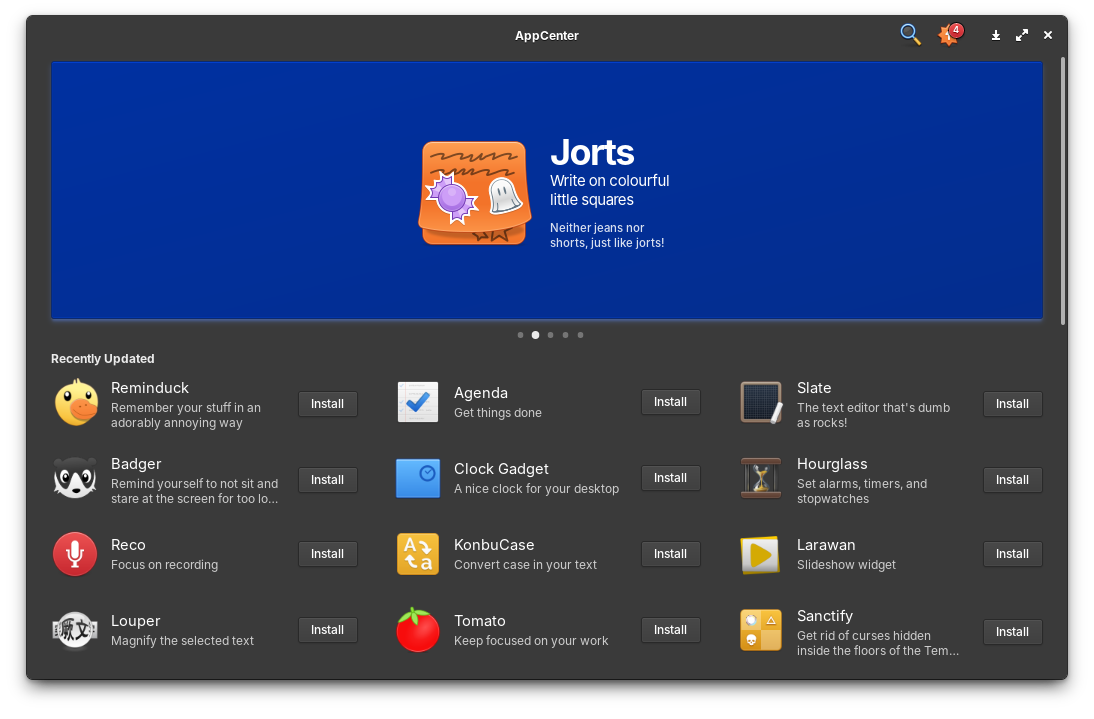Install the Slate text editor
The height and width of the screenshot is (719, 1094).
coord(1012,403)
